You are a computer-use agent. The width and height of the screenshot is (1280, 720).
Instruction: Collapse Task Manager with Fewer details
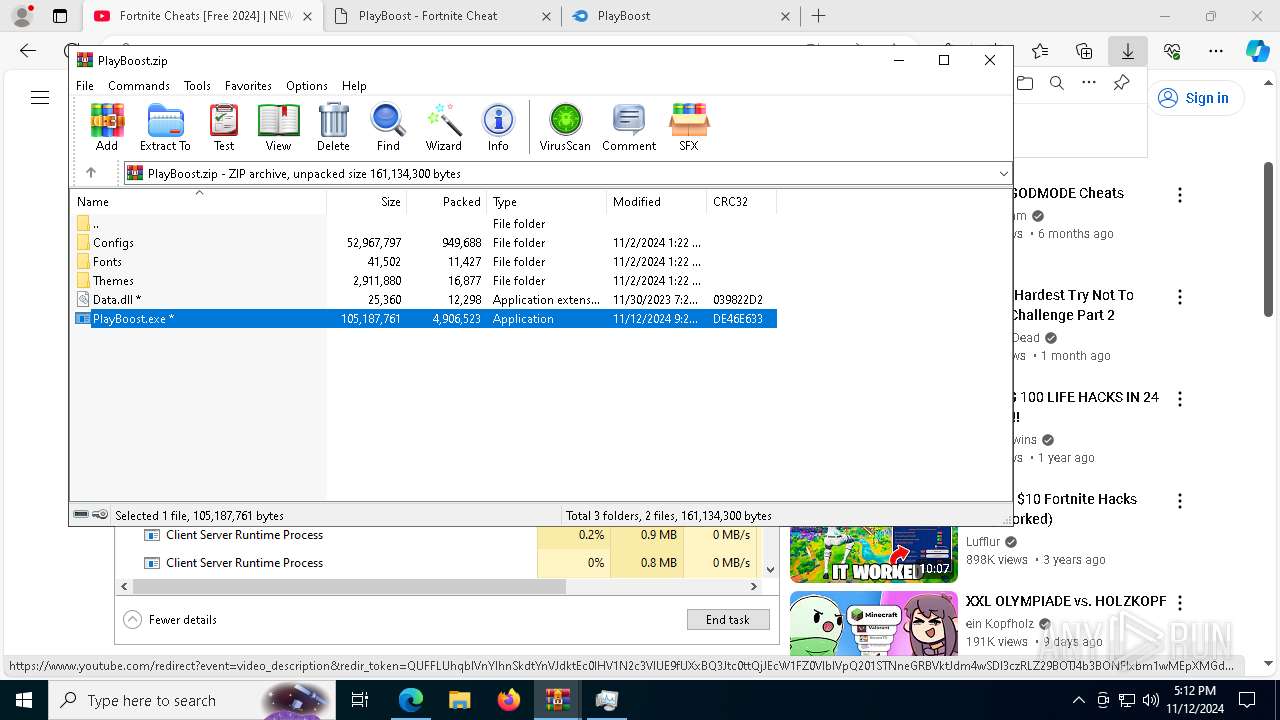click(x=170, y=619)
